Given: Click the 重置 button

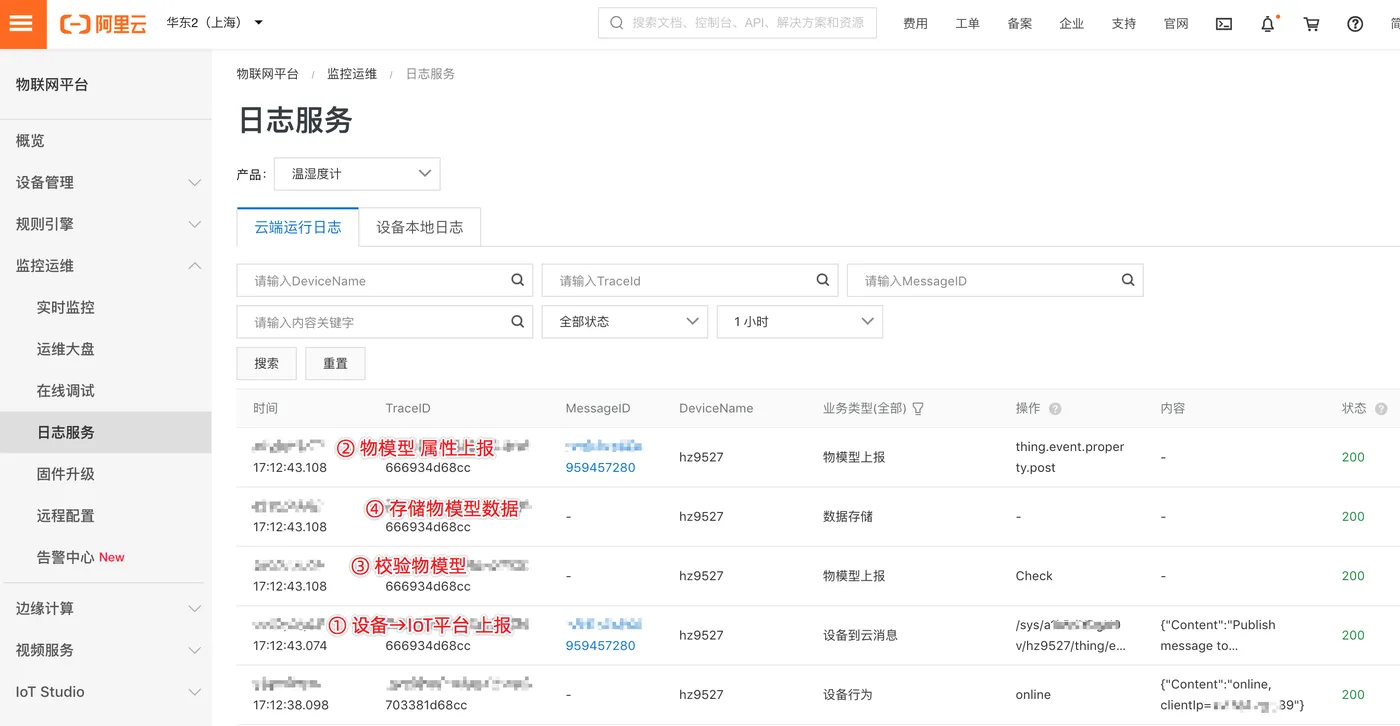Looking at the screenshot, I should [335, 363].
